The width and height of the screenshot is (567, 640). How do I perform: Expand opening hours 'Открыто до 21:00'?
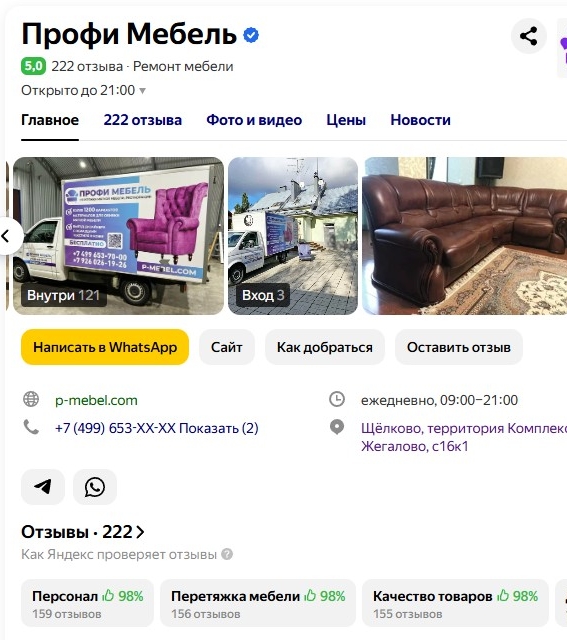click(x=83, y=90)
